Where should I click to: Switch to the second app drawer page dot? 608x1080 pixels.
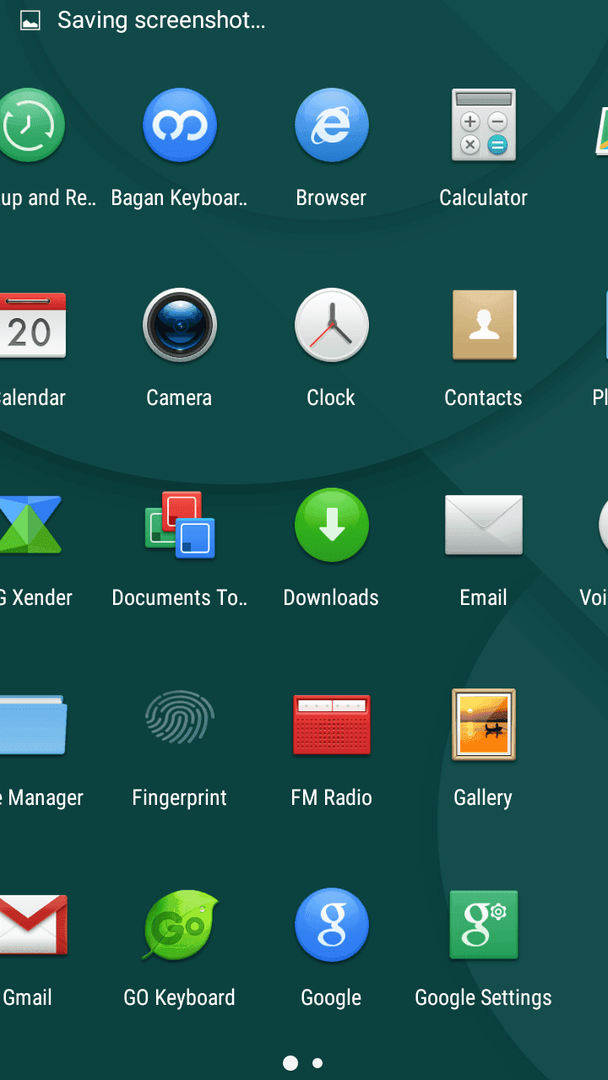(x=317, y=1063)
